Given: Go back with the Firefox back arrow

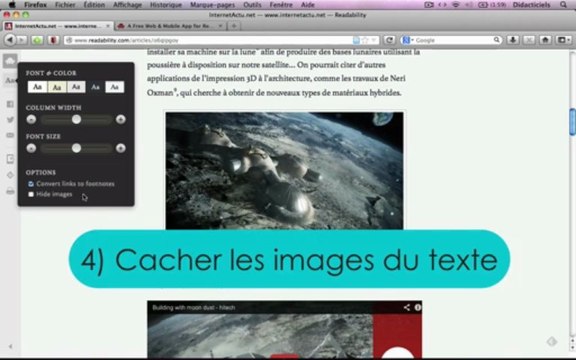Looking at the screenshot, I should pyautogui.click(x=10, y=40).
